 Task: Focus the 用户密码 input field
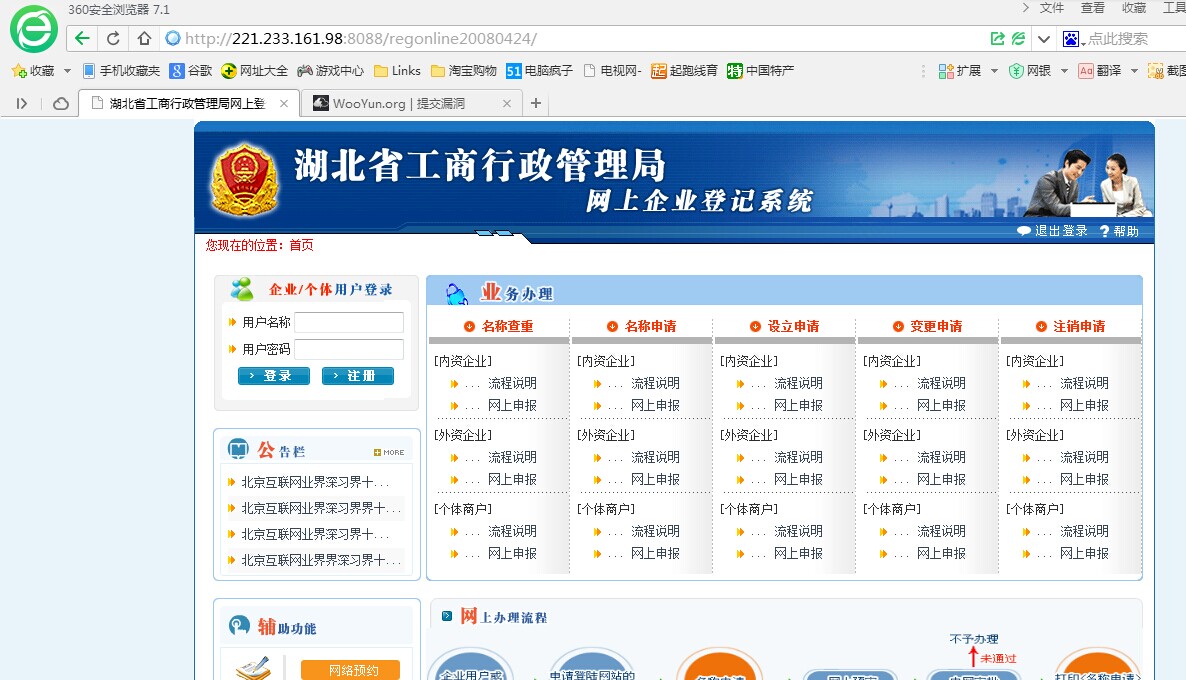tap(349, 349)
